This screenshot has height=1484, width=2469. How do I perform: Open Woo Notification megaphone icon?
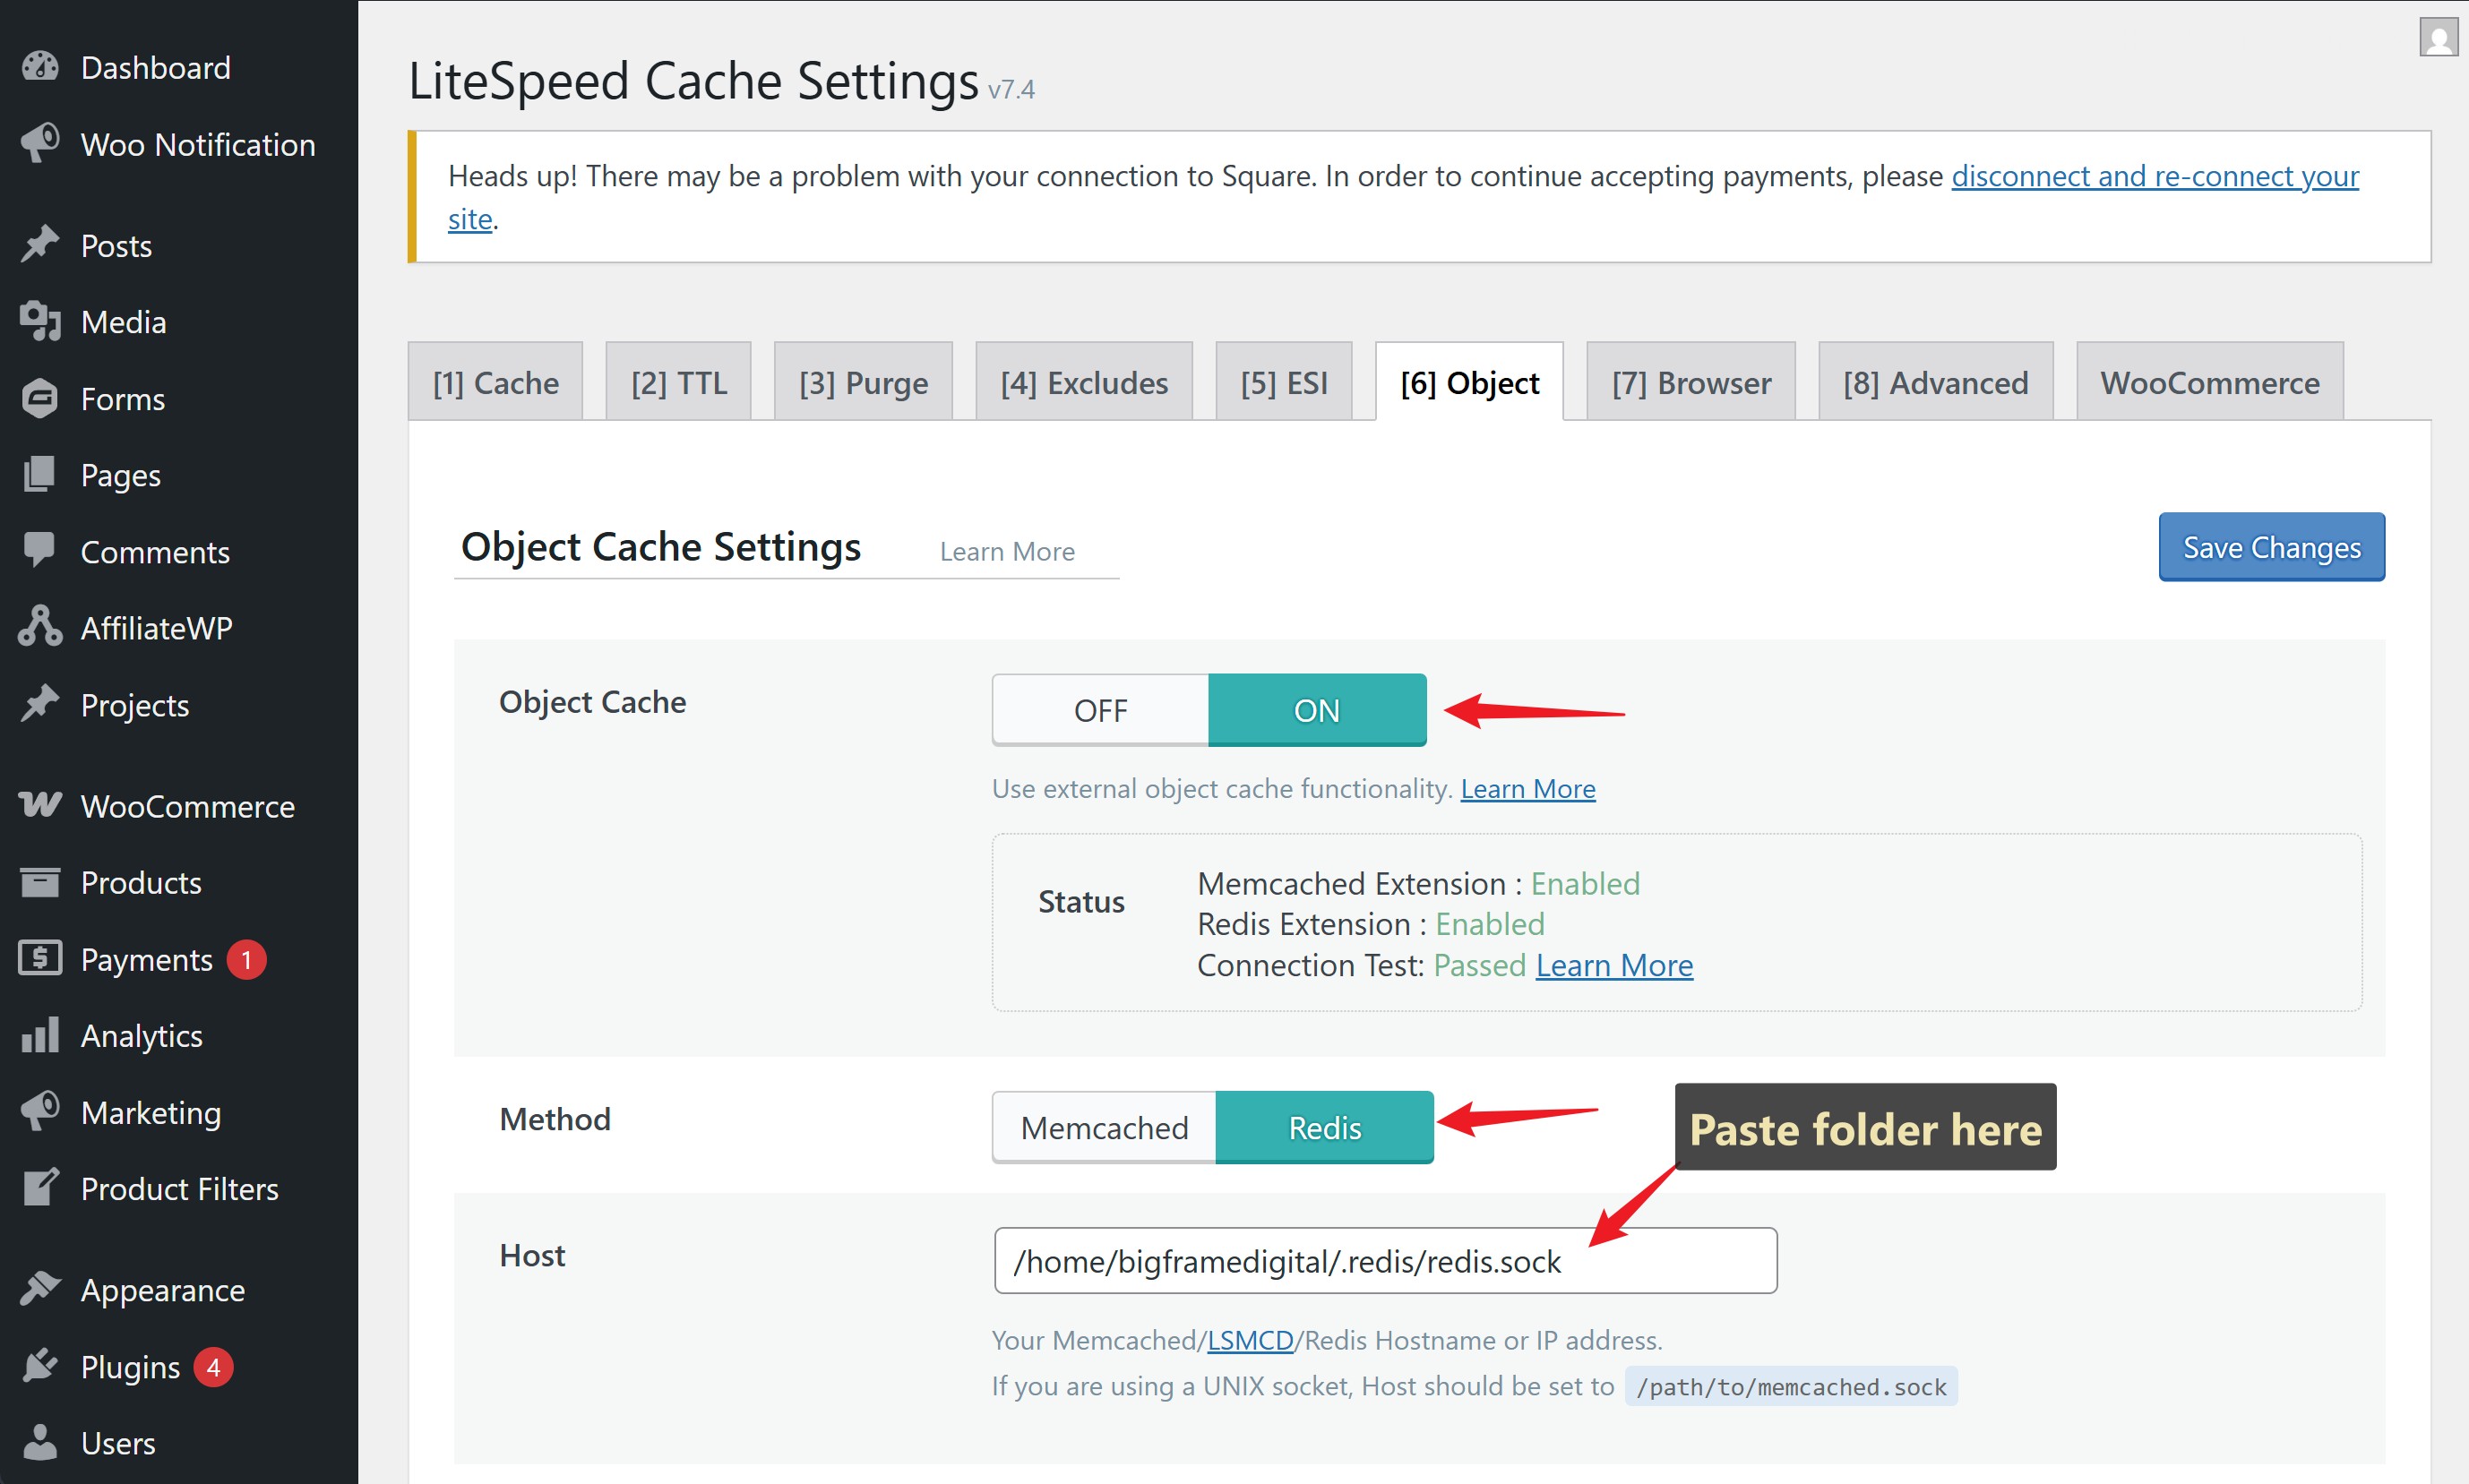[x=40, y=143]
